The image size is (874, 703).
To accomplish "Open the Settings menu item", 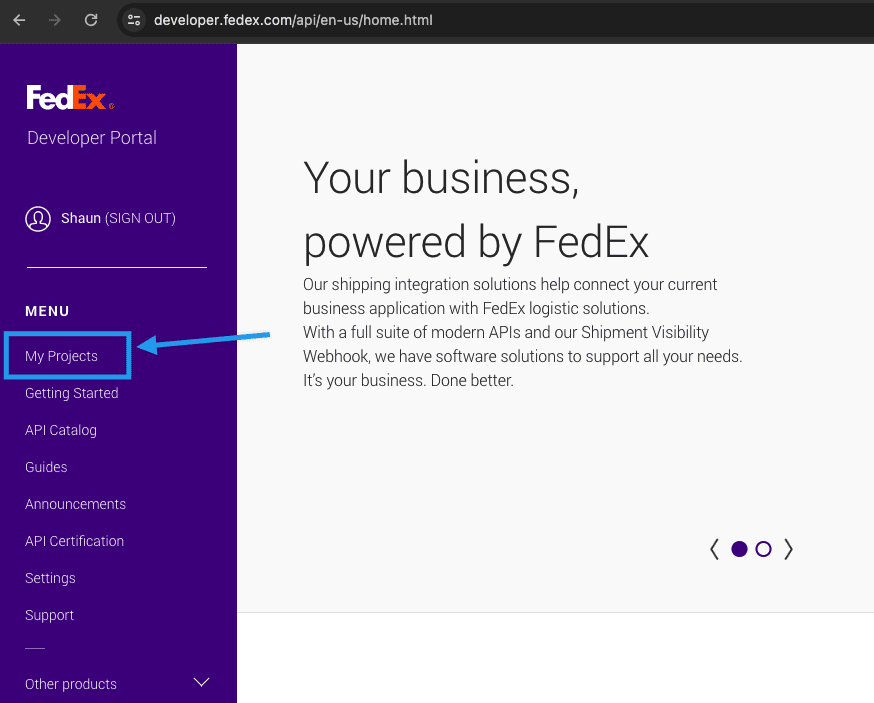I will (50, 578).
